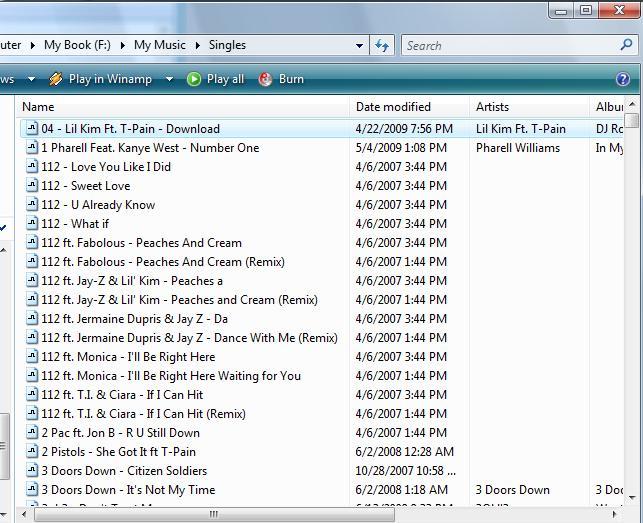643x523 pixels.
Task: Click file icon of 1 Pharell Number One
Action: coord(32,147)
